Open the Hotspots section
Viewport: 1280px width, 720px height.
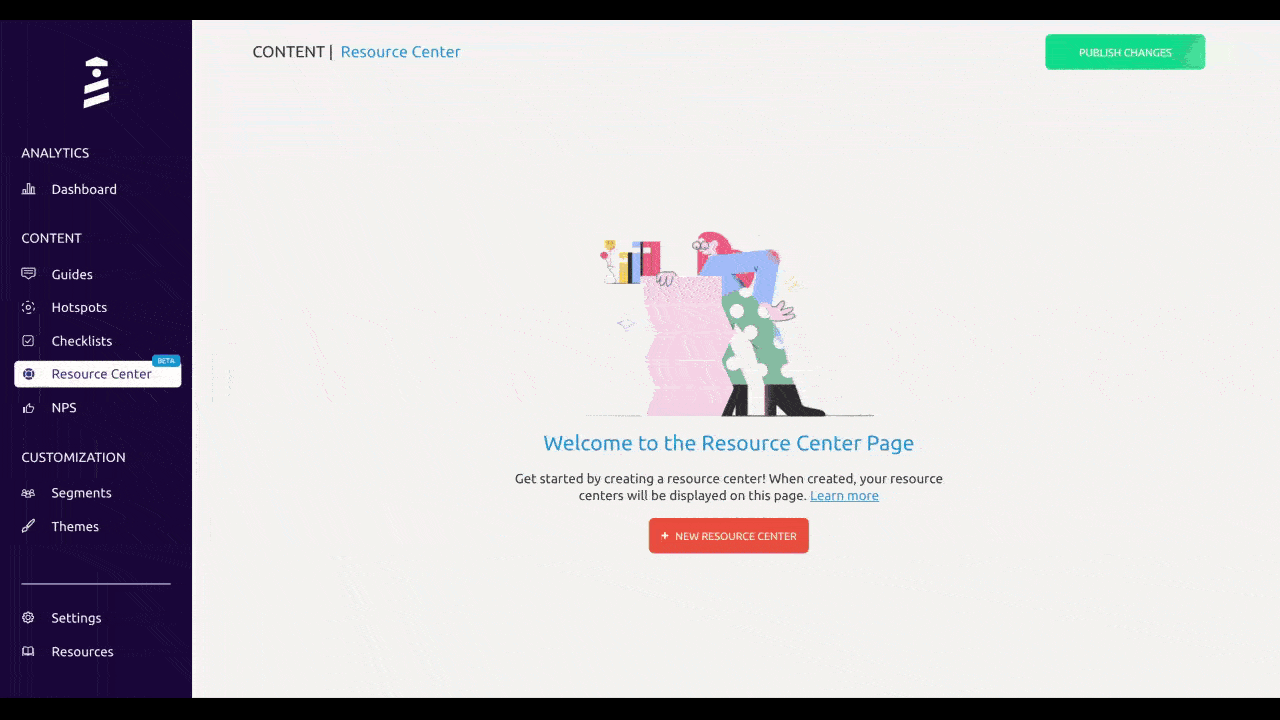click(79, 307)
